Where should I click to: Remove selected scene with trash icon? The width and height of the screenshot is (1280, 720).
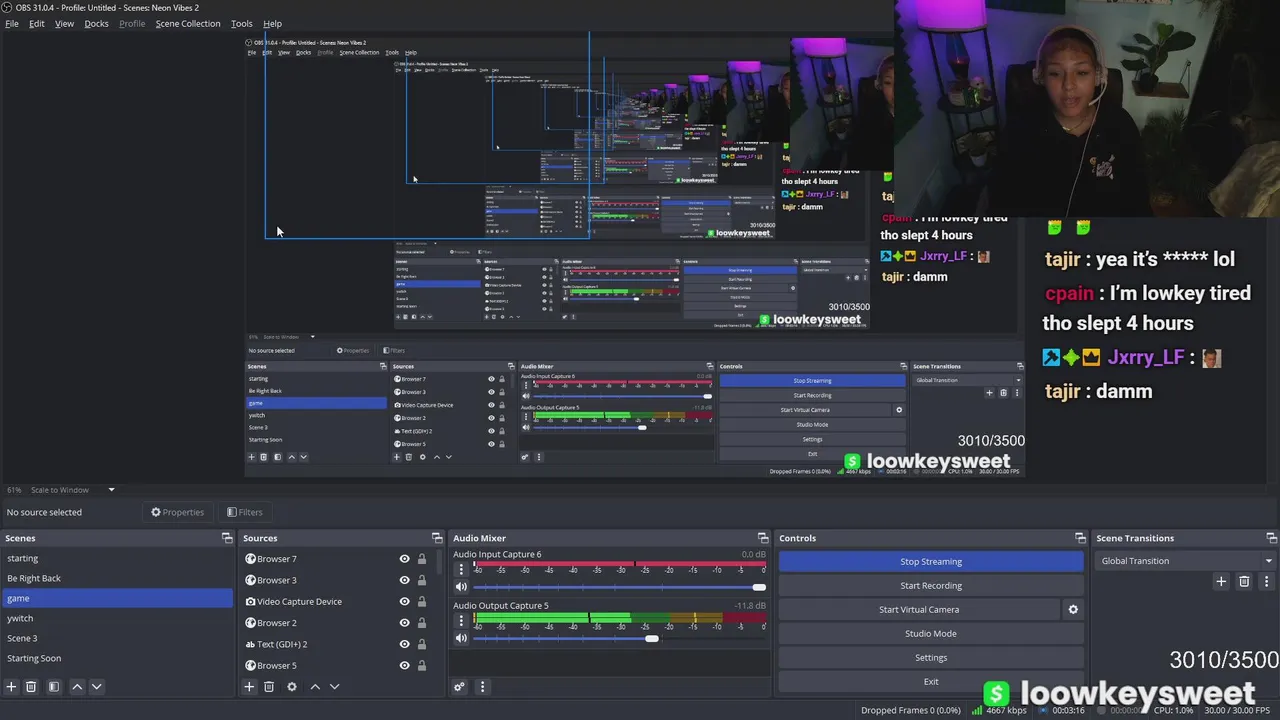pyautogui.click(x=31, y=687)
